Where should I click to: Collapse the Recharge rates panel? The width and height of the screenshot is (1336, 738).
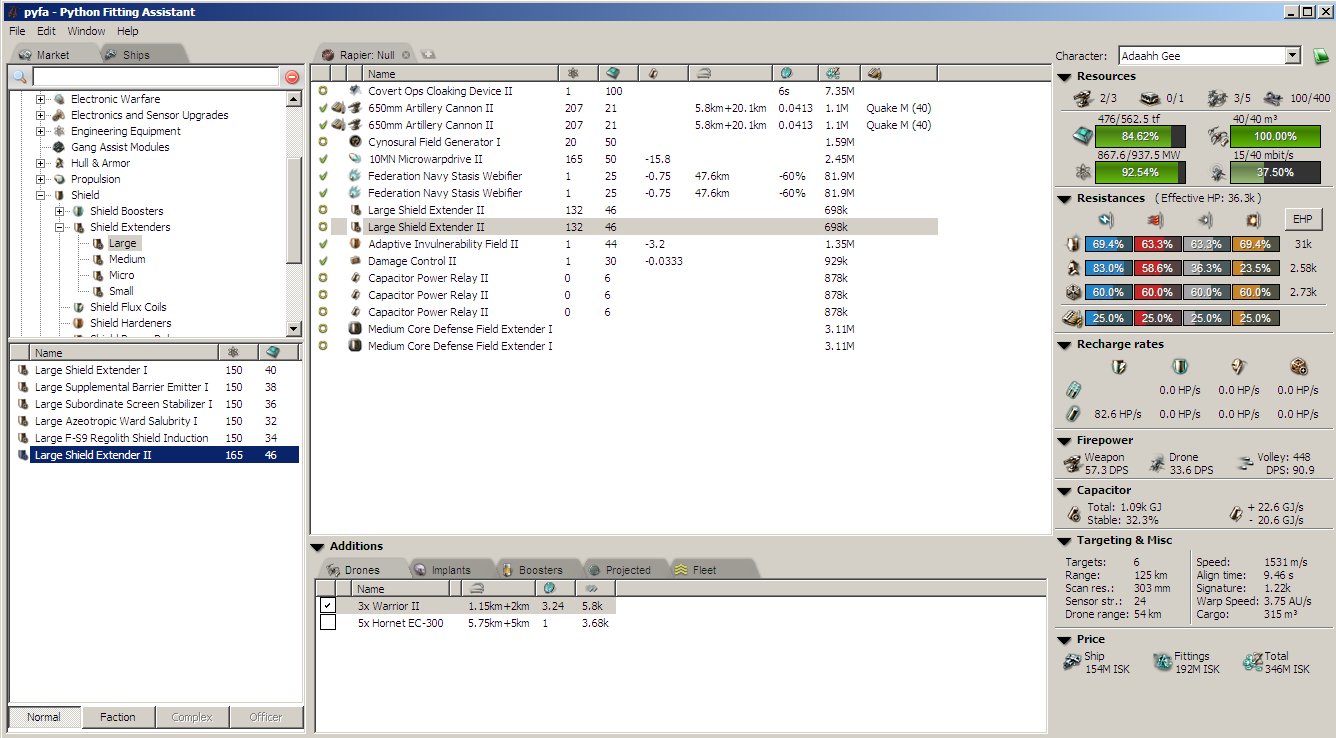pos(1064,345)
